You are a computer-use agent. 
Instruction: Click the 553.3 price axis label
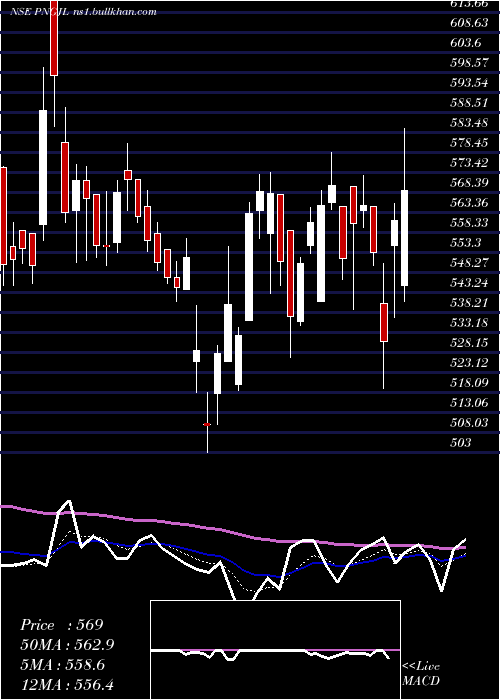coord(466,243)
